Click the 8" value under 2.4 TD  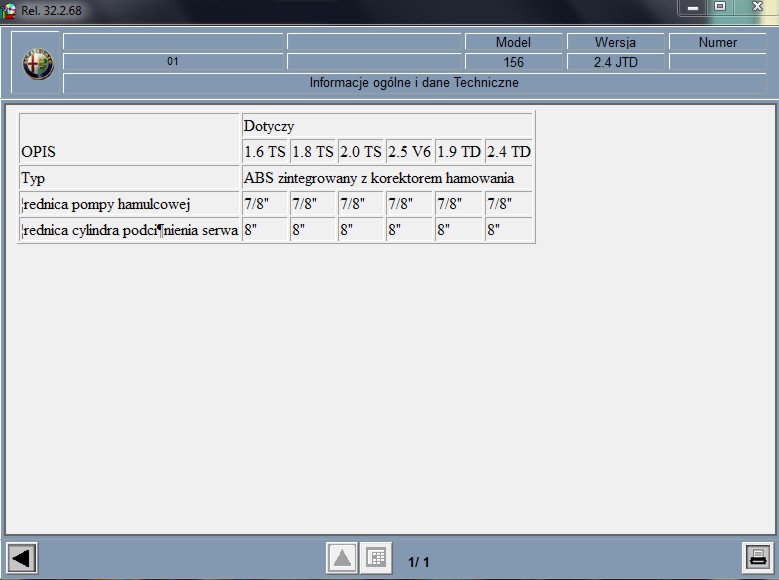pos(509,230)
